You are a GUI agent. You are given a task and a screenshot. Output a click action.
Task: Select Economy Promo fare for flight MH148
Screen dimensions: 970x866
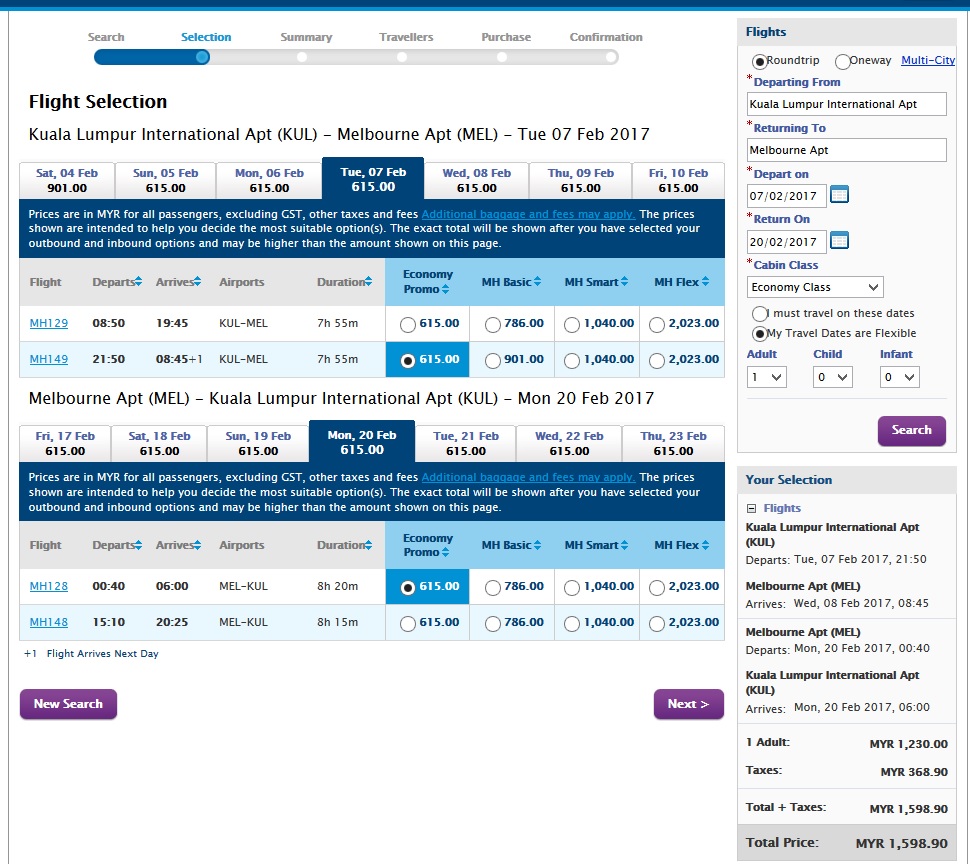point(407,624)
